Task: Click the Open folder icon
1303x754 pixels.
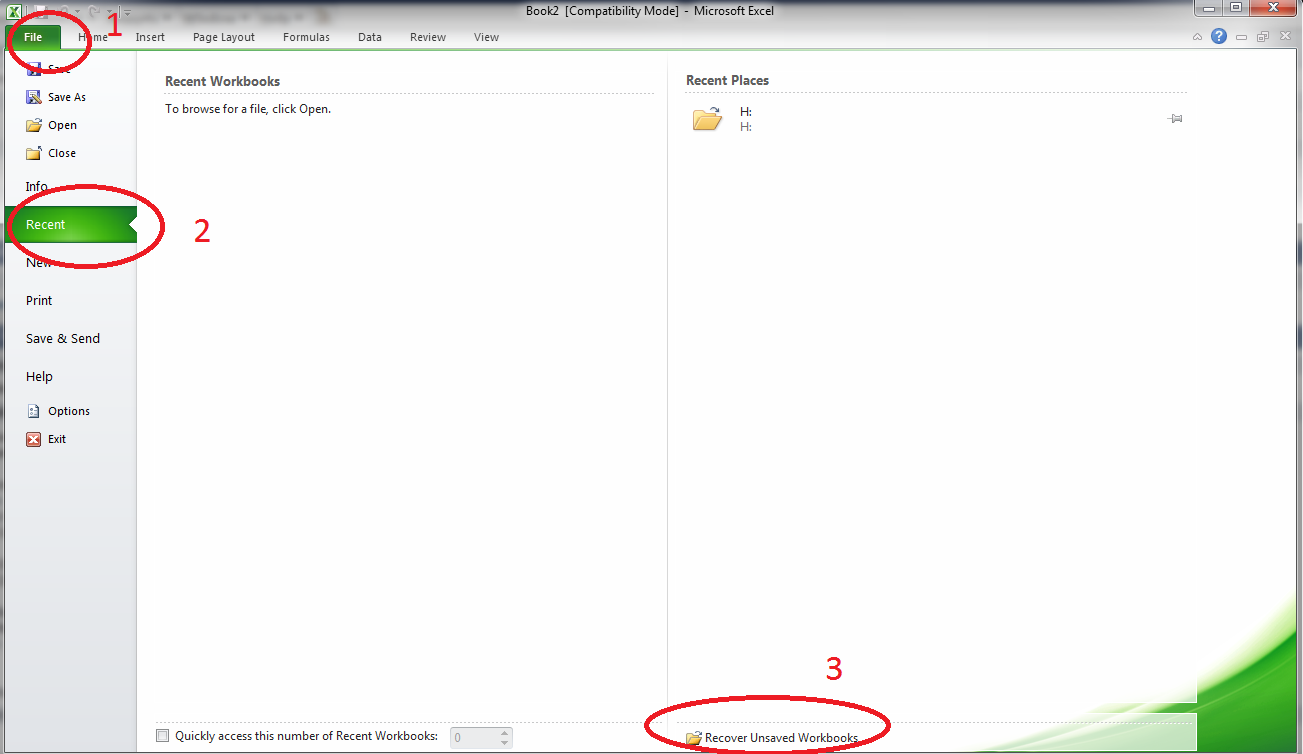Action: [34, 125]
